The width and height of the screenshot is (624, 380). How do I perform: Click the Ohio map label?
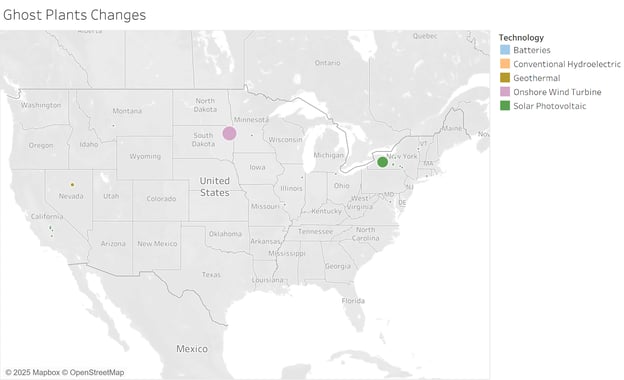click(x=341, y=186)
